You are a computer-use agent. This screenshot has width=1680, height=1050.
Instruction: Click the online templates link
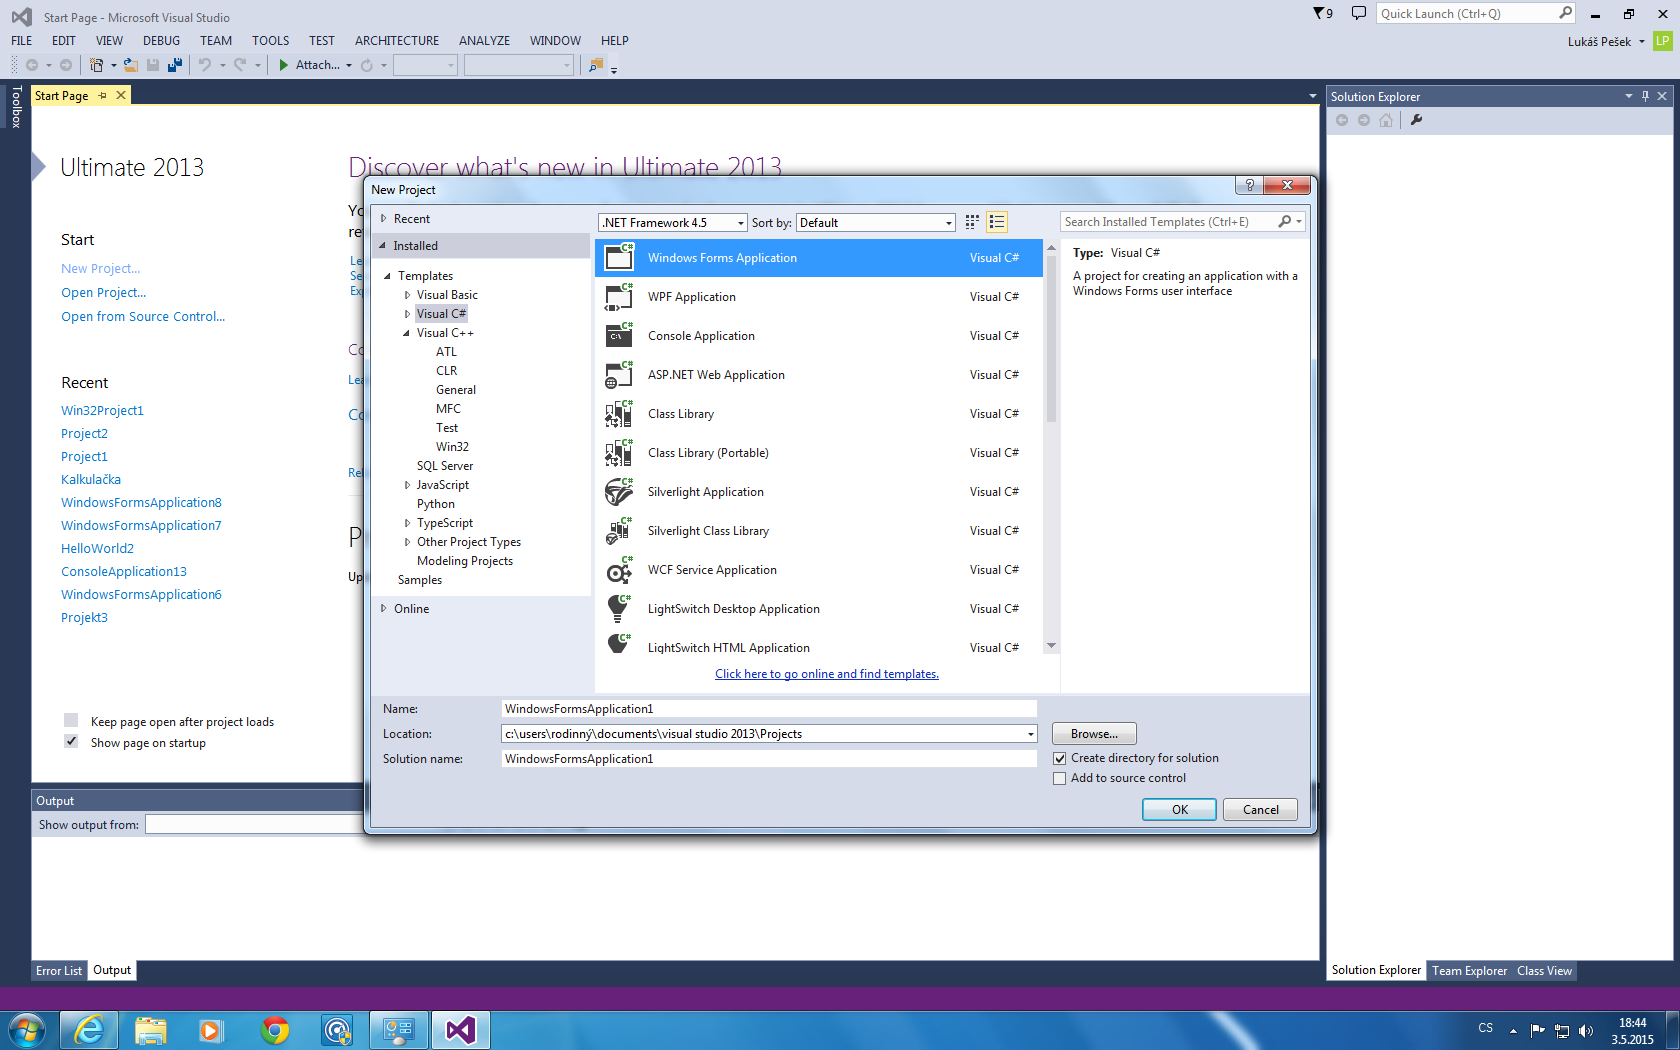click(827, 674)
